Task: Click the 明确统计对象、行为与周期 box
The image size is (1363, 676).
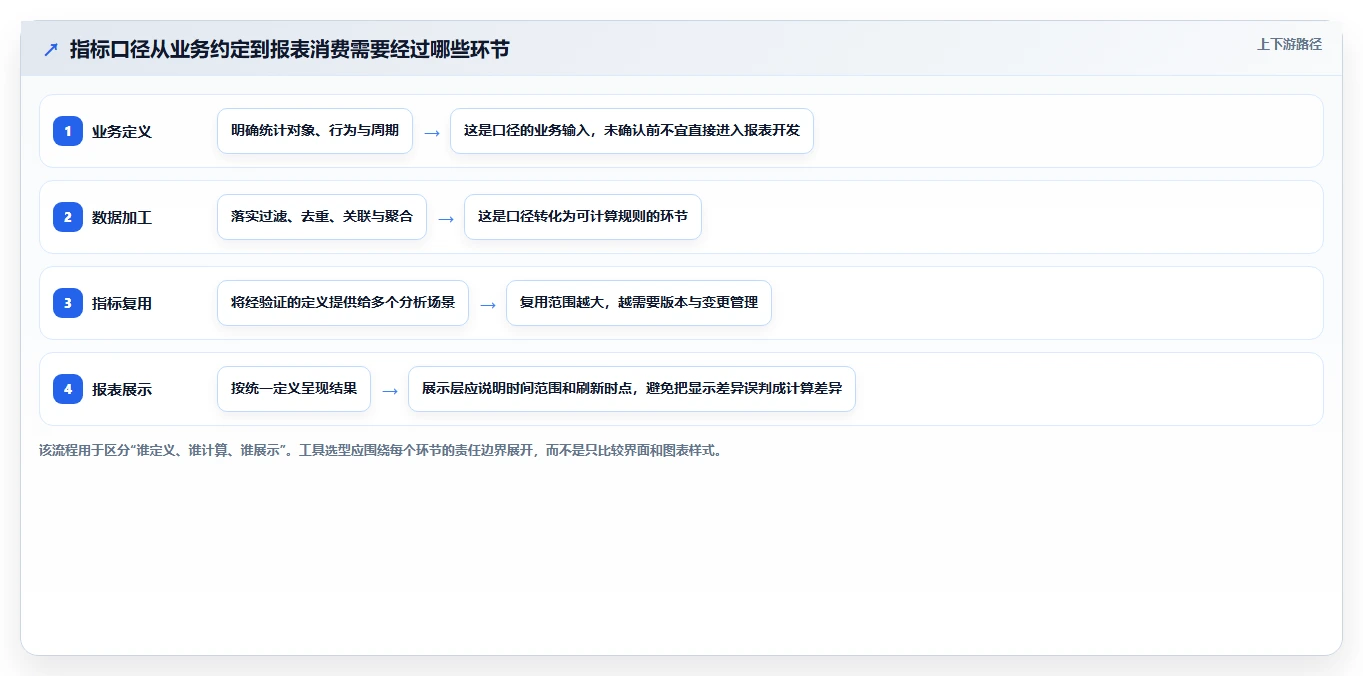Action: tap(315, 131)
